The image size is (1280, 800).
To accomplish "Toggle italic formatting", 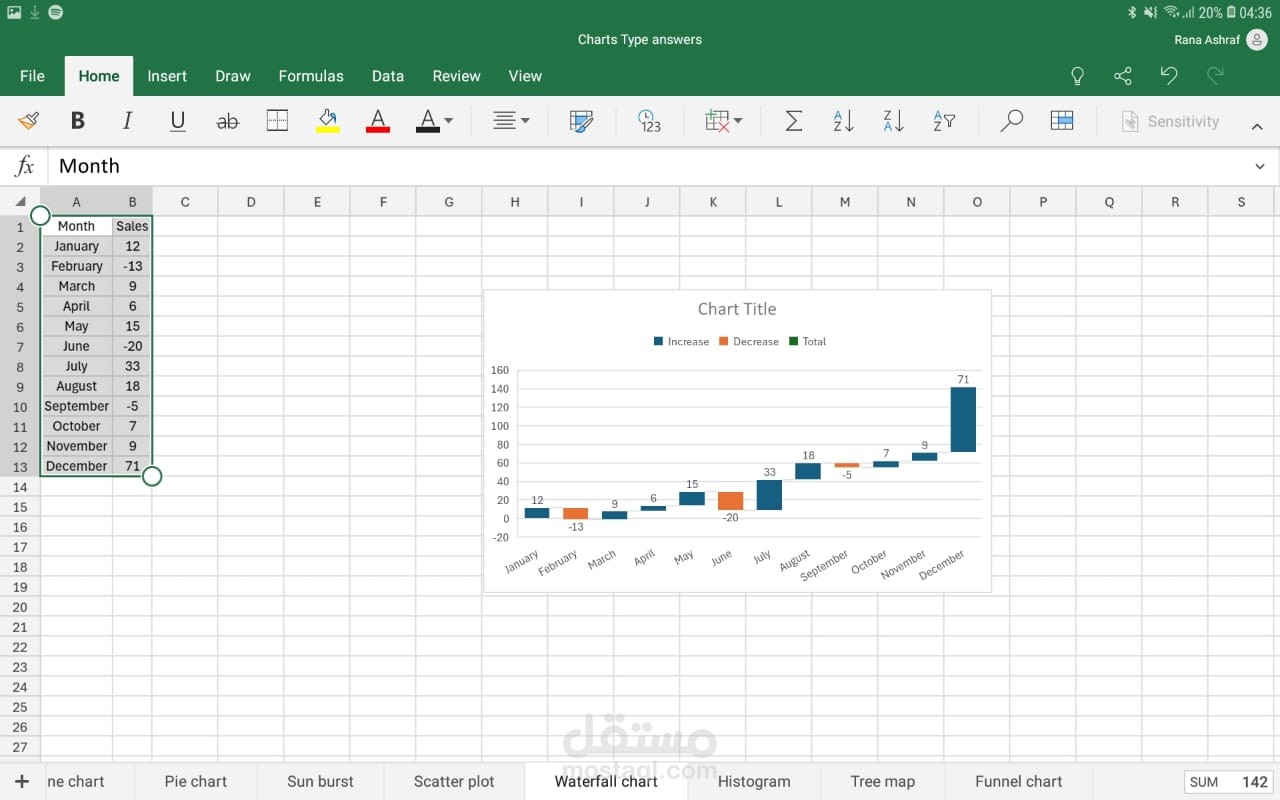I will click(127, 121).
